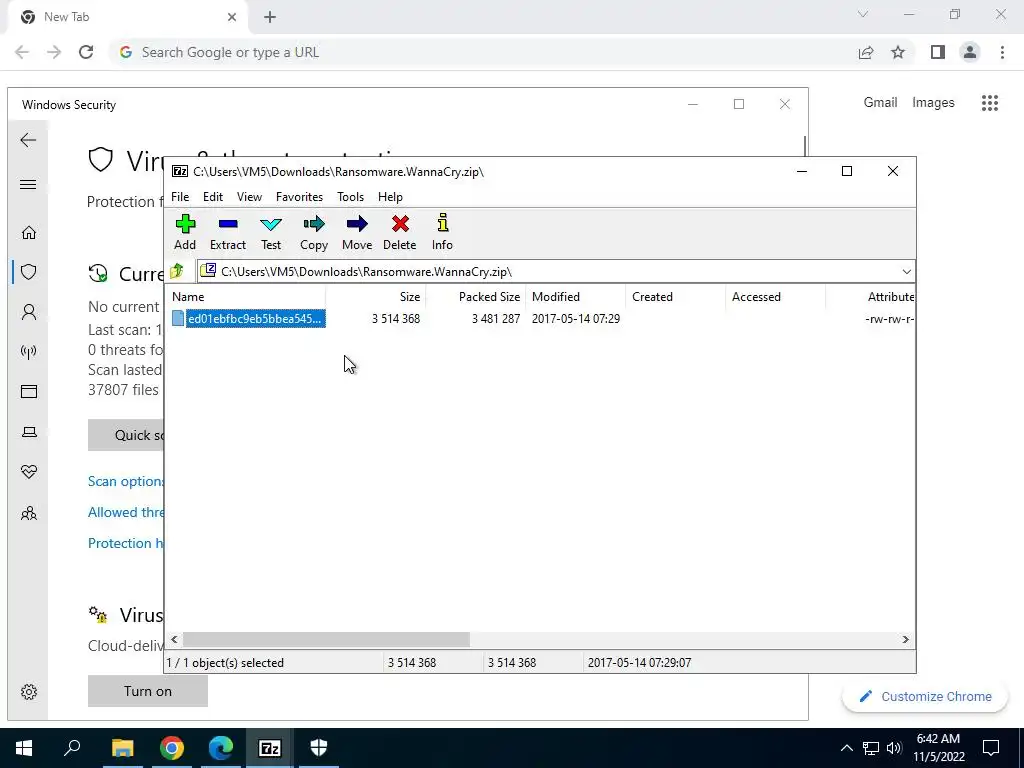The height and width of the screenshot is (768, 1024).
Task: Click Customize Chrome button
Action: (925, 696)
